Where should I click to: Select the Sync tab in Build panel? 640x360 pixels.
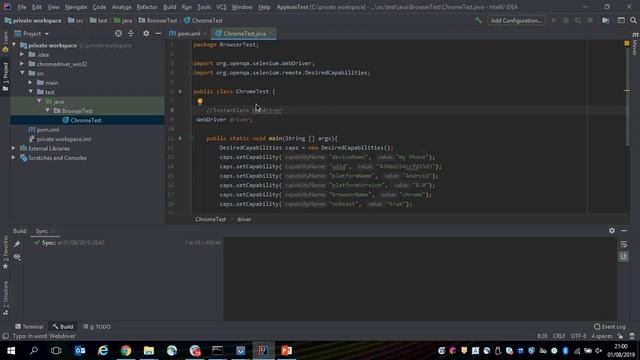pyautogui.click(x=42, y=231)
